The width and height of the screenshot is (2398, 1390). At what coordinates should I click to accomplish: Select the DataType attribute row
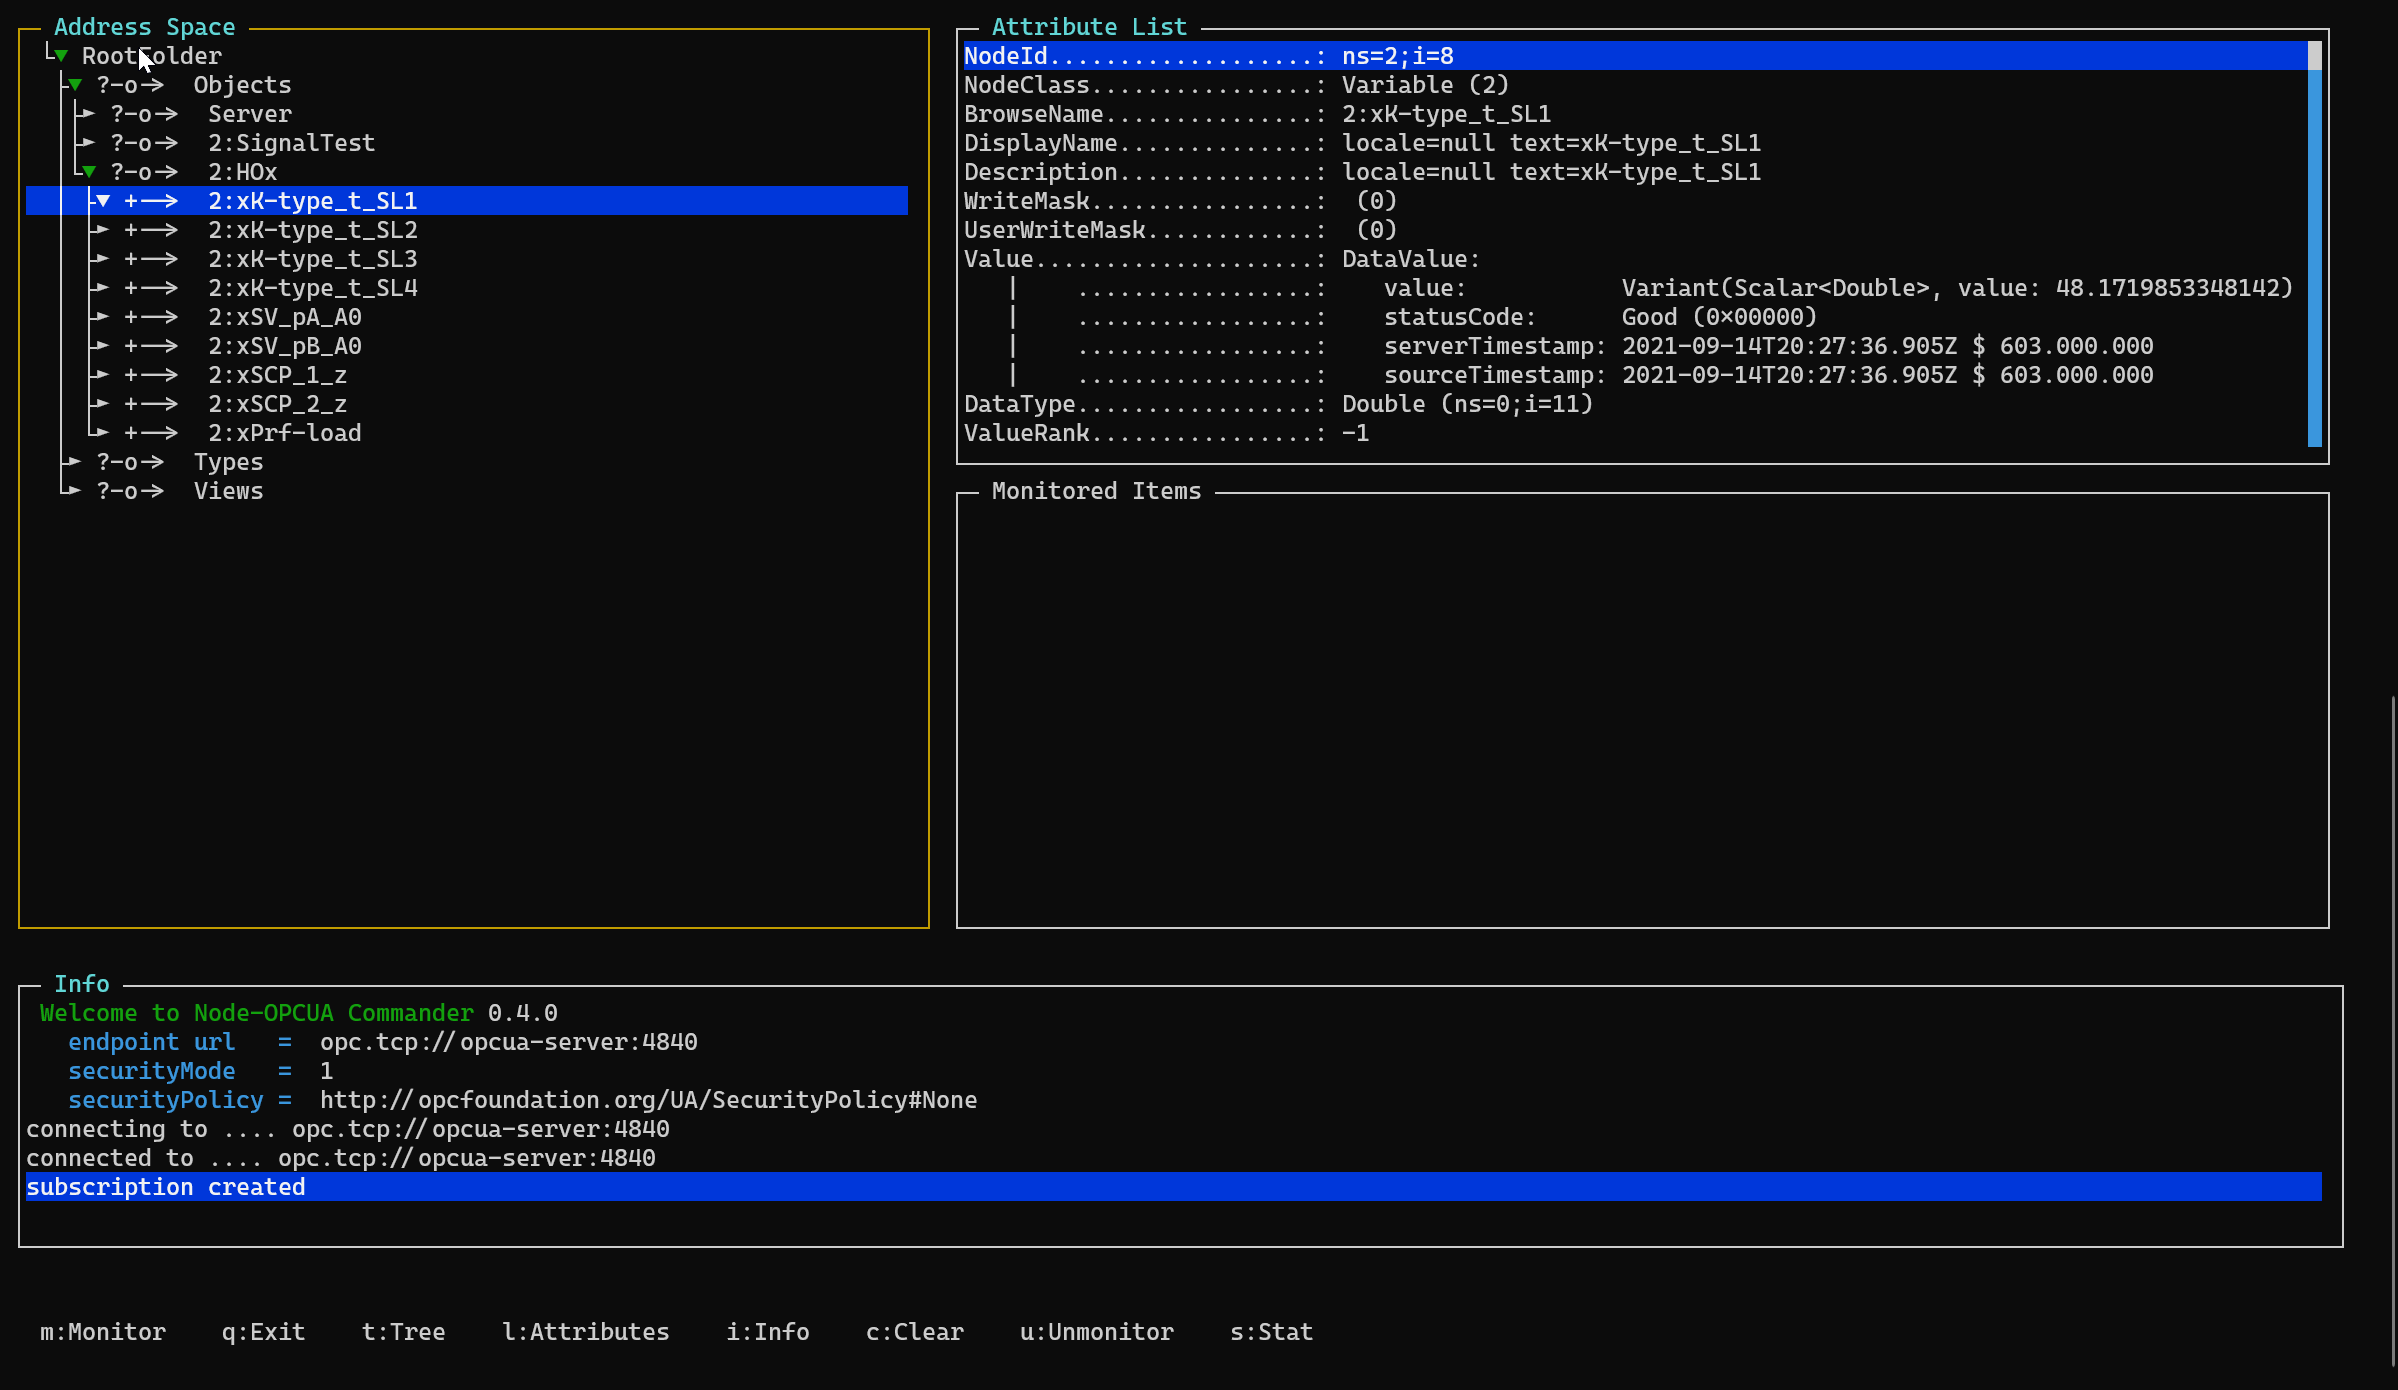tap(1634, 404)
